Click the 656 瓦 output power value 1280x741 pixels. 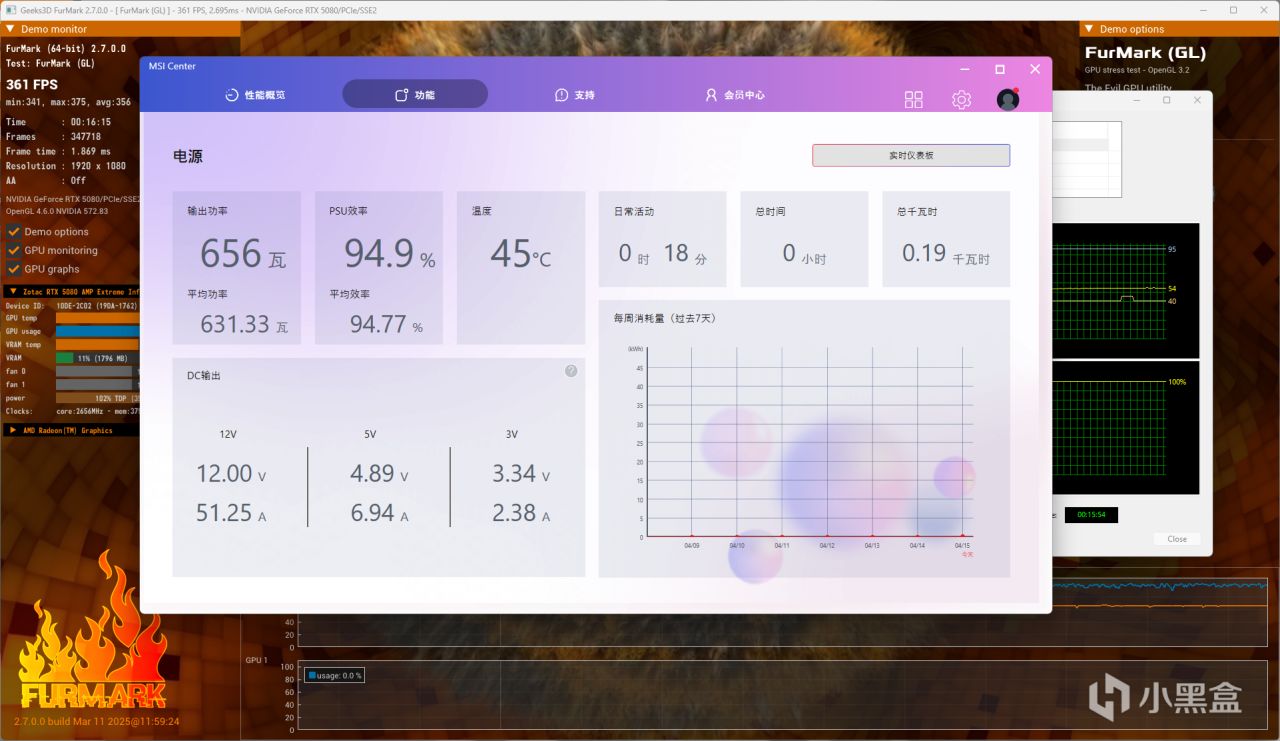243,255
